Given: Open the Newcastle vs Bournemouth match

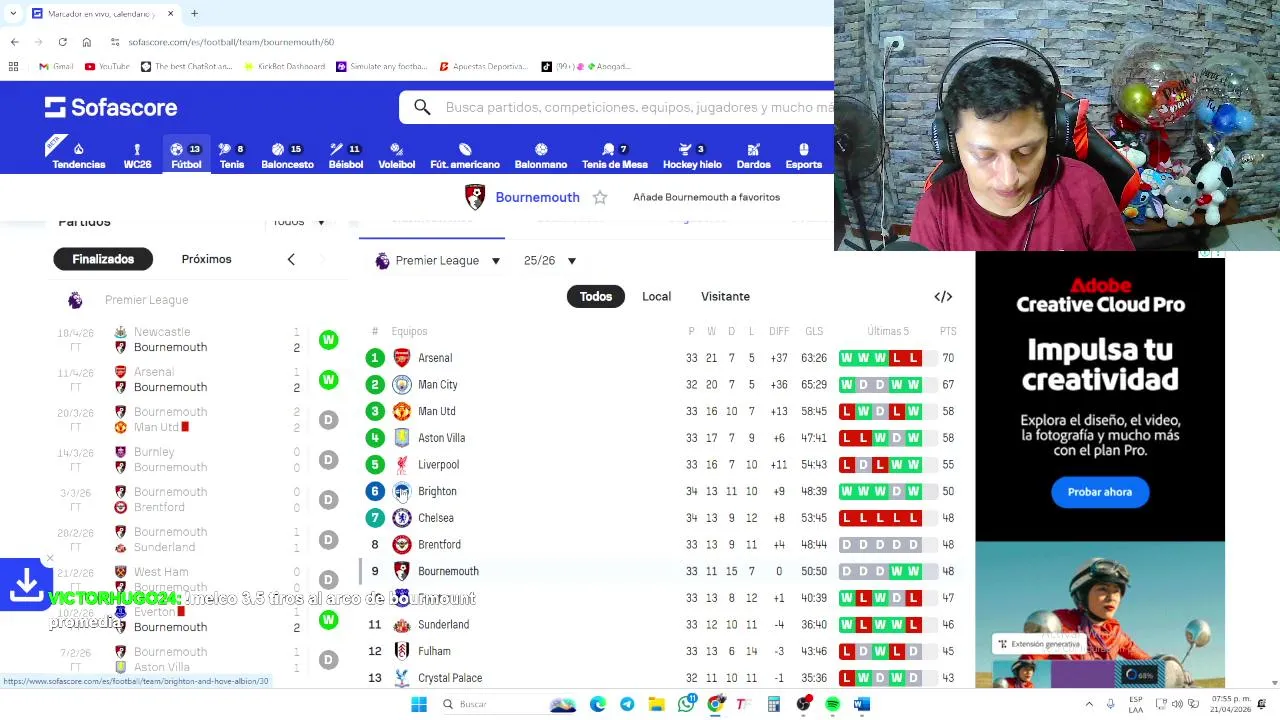Looking at the screenshot, I should [198, 339].
